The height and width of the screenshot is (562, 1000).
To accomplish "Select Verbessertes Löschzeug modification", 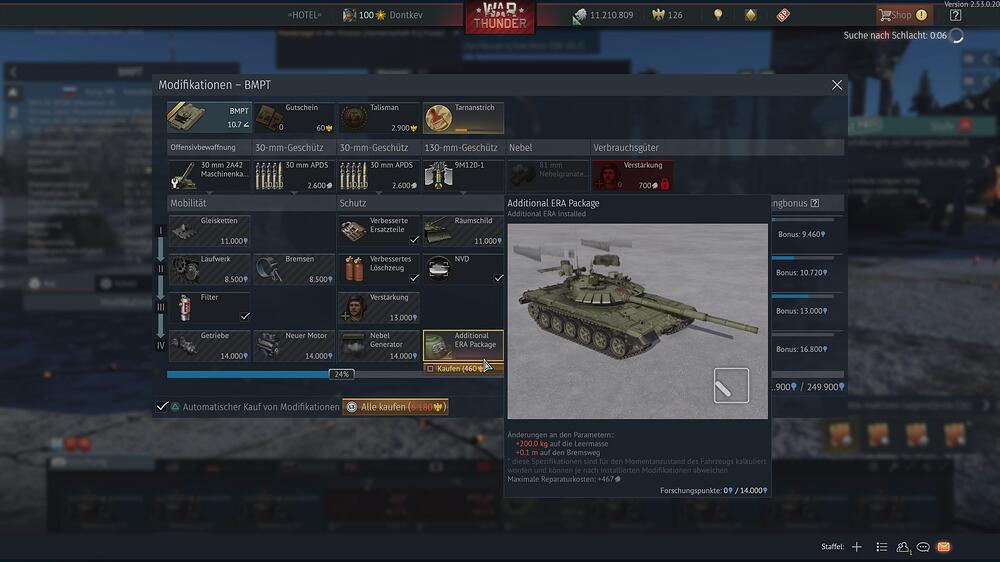I will pos(379,269).
